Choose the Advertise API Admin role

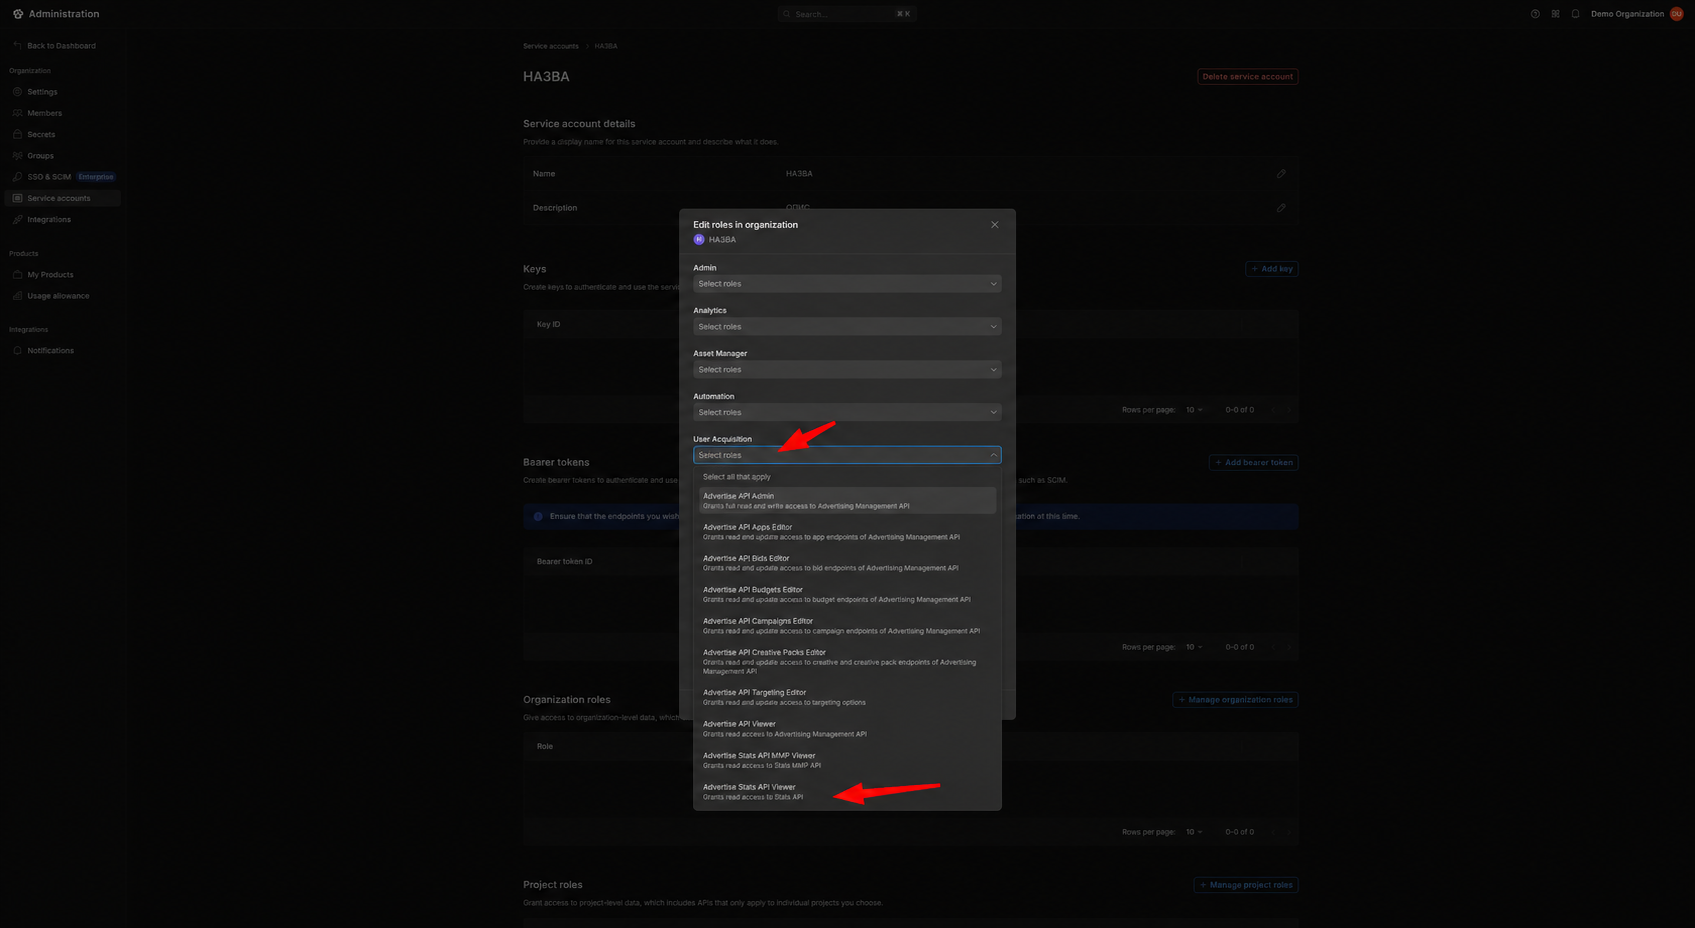[847, 501]
